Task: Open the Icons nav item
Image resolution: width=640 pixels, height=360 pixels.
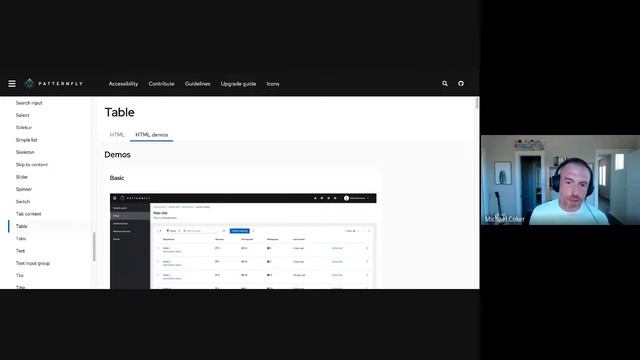Action: pos(273,84)
